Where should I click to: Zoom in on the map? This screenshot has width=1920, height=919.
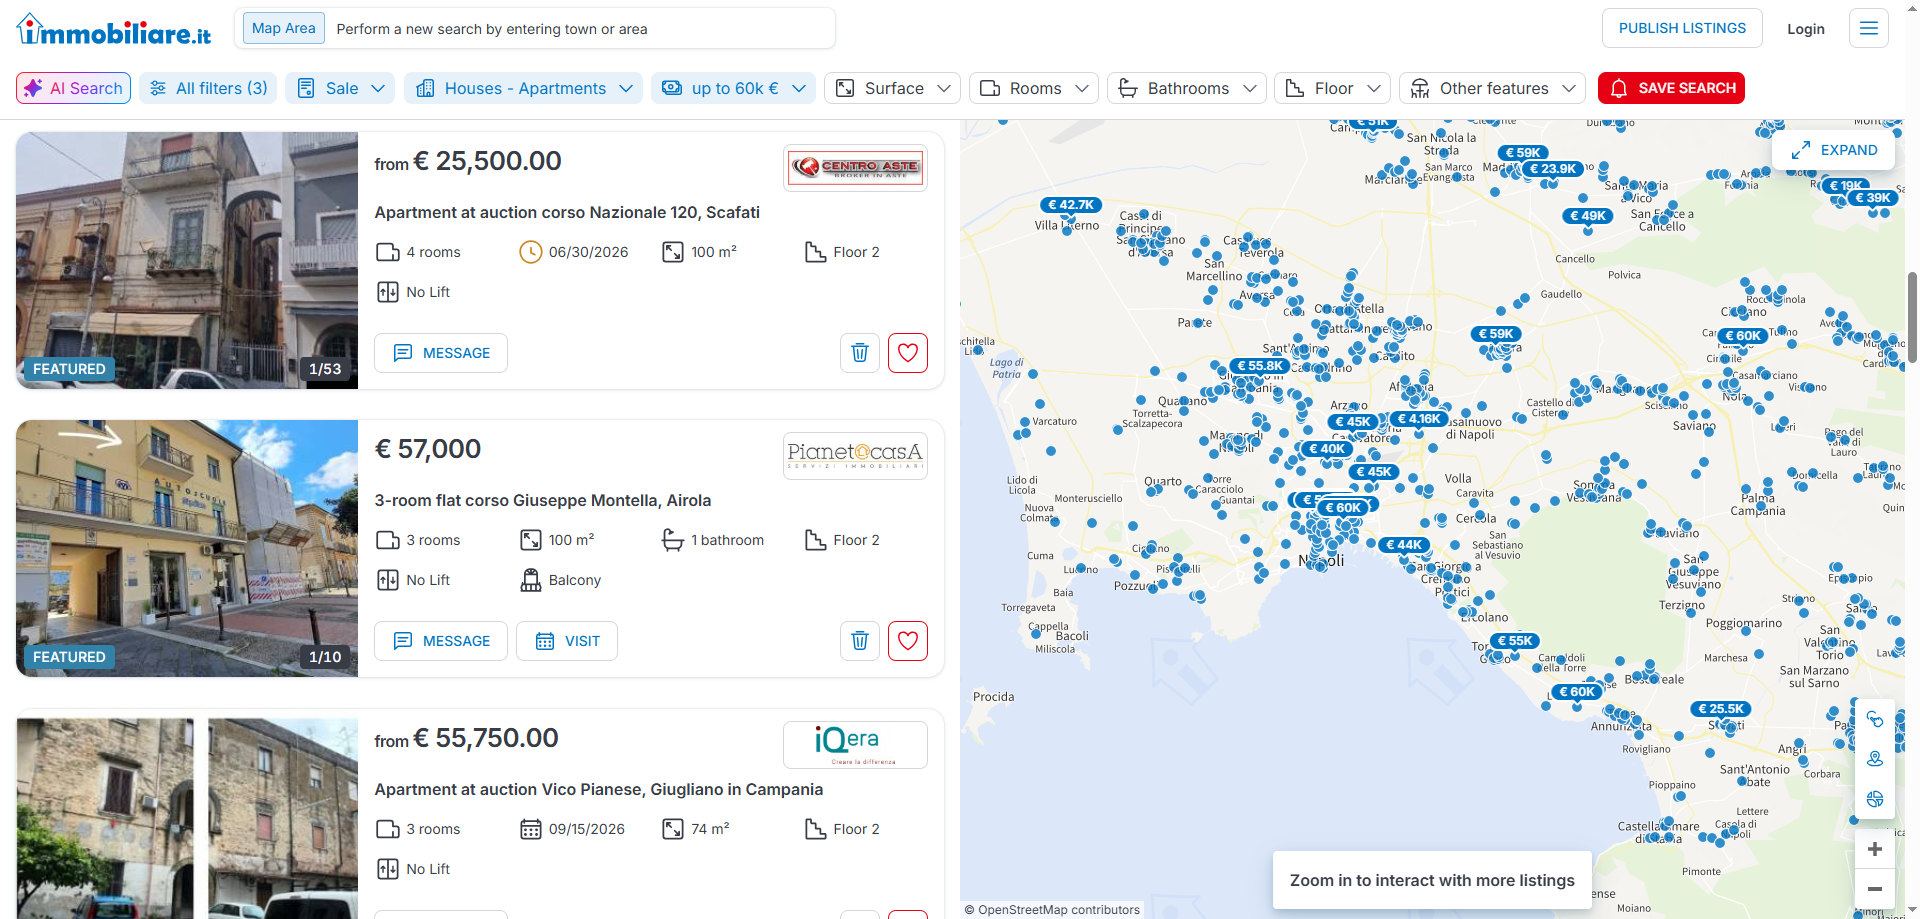(1875, 849)
